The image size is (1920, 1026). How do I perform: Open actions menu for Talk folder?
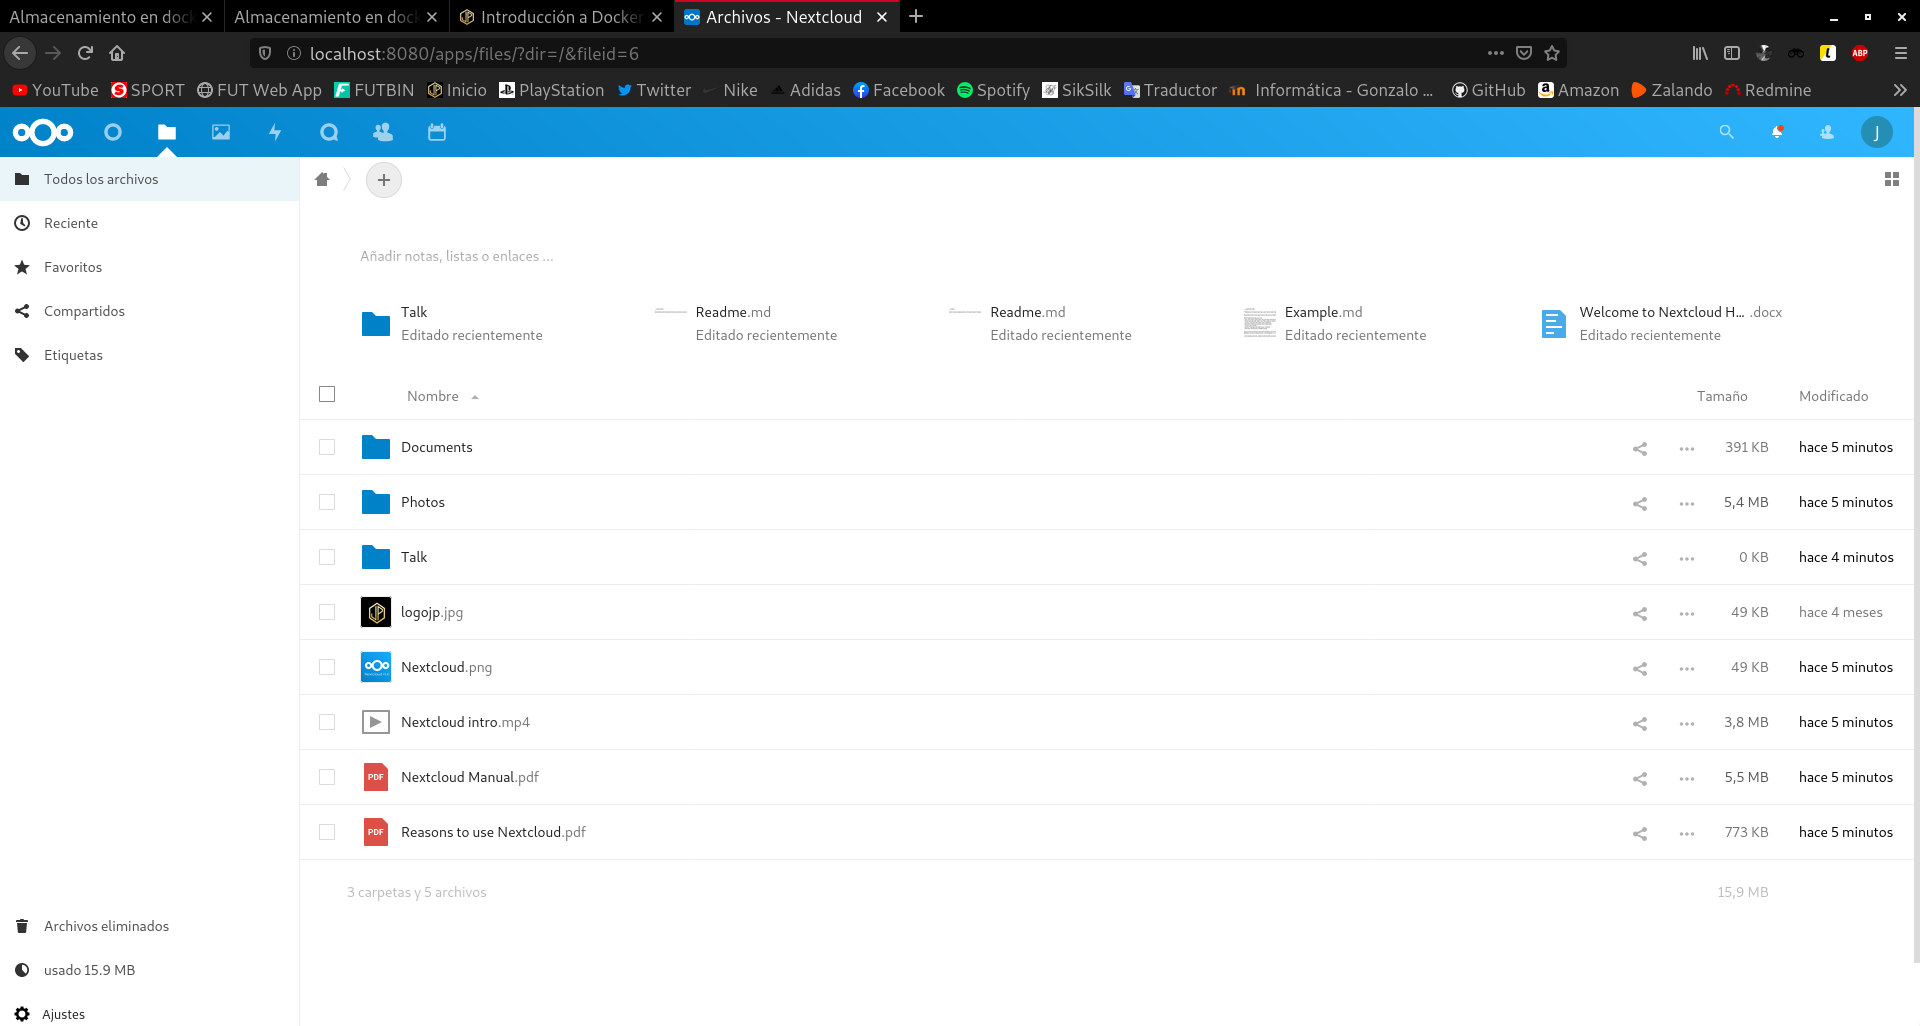[1687, 558]
